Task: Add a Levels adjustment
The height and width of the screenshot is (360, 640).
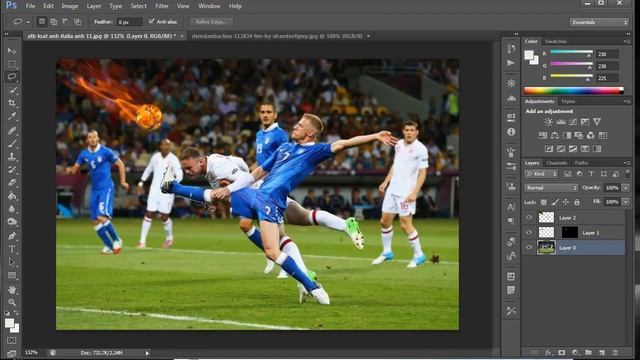Action: click(560, 122)
